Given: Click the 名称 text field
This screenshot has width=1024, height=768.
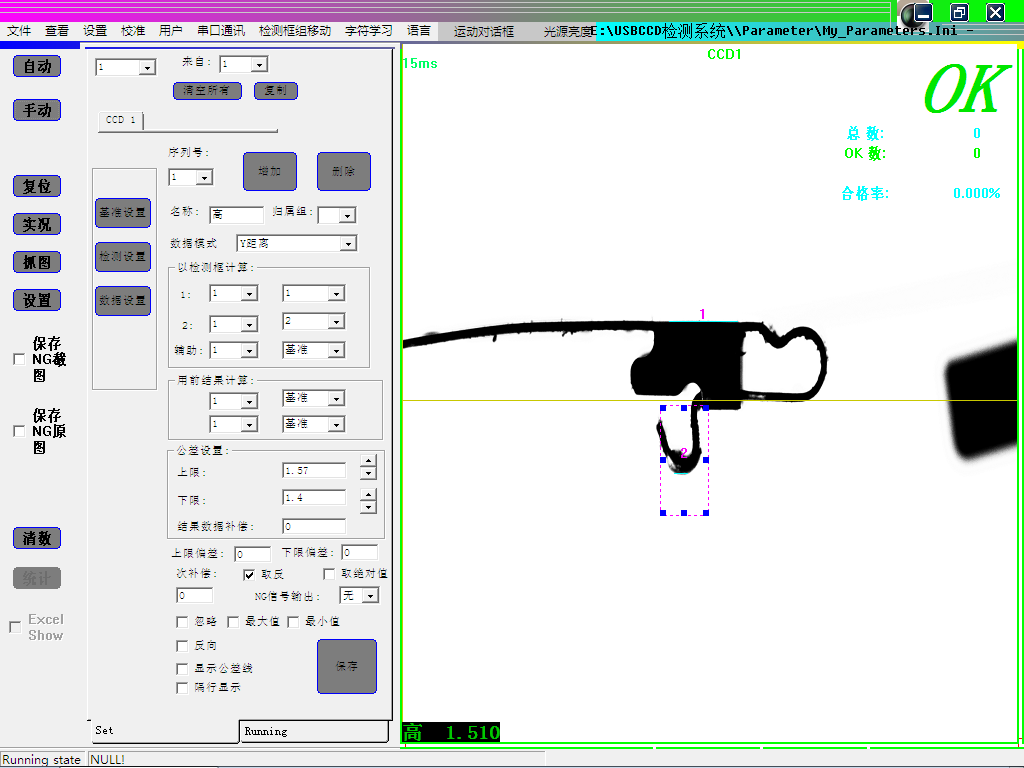Looking at the screenshot, I should point(236,214).
